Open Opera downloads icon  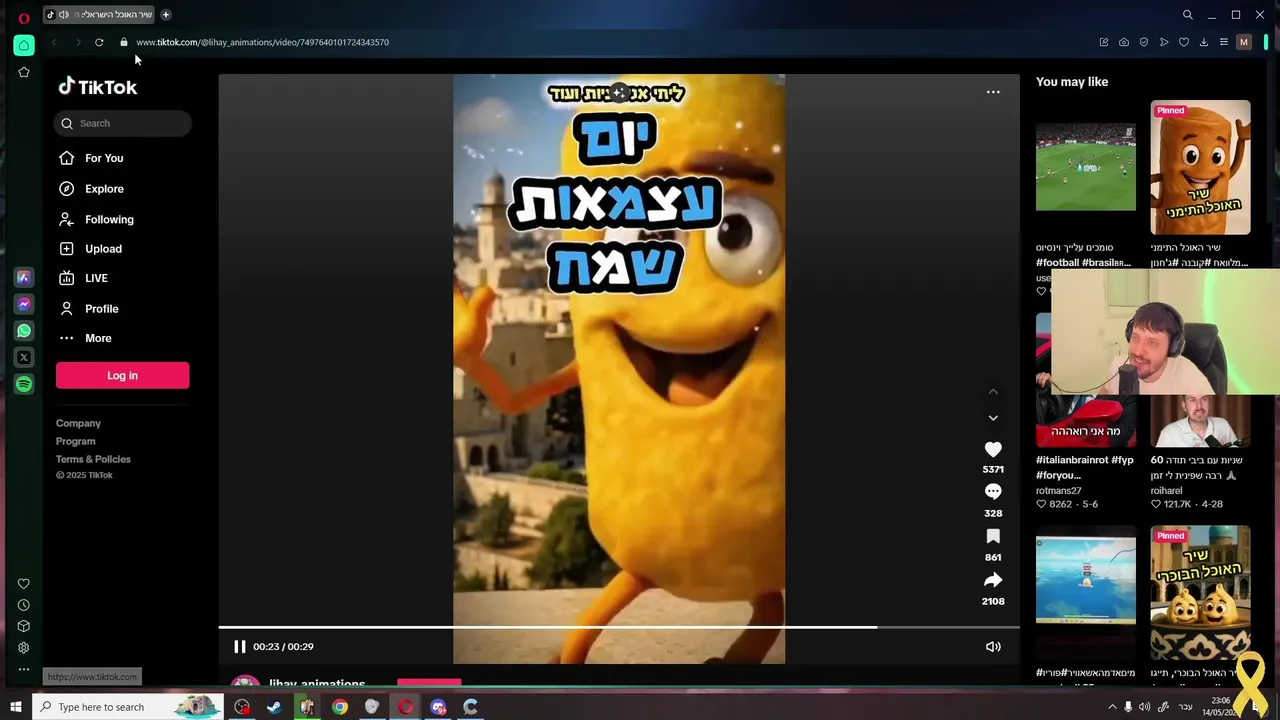(x=1204, y=42)
